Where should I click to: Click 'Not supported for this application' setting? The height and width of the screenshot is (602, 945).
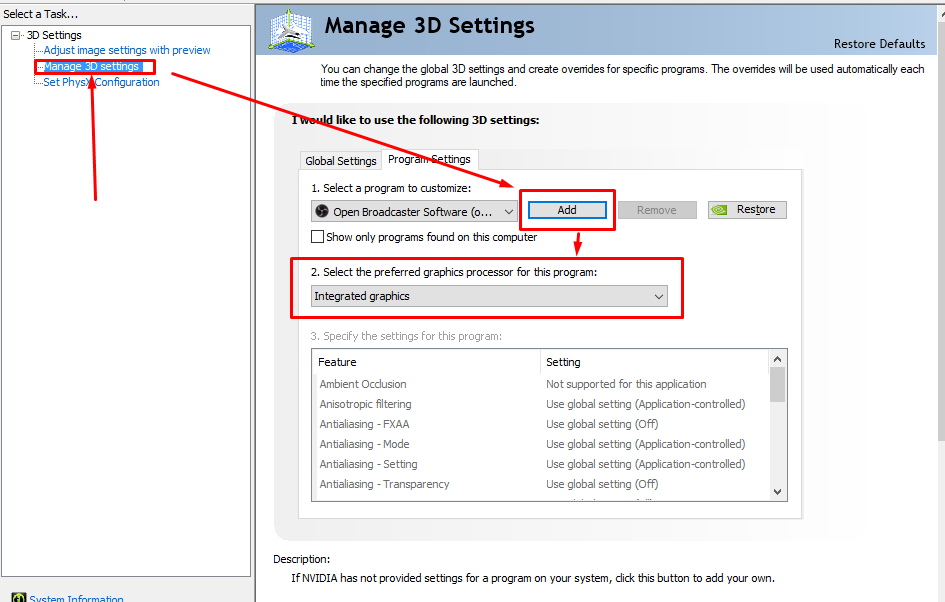click(626, 384)
